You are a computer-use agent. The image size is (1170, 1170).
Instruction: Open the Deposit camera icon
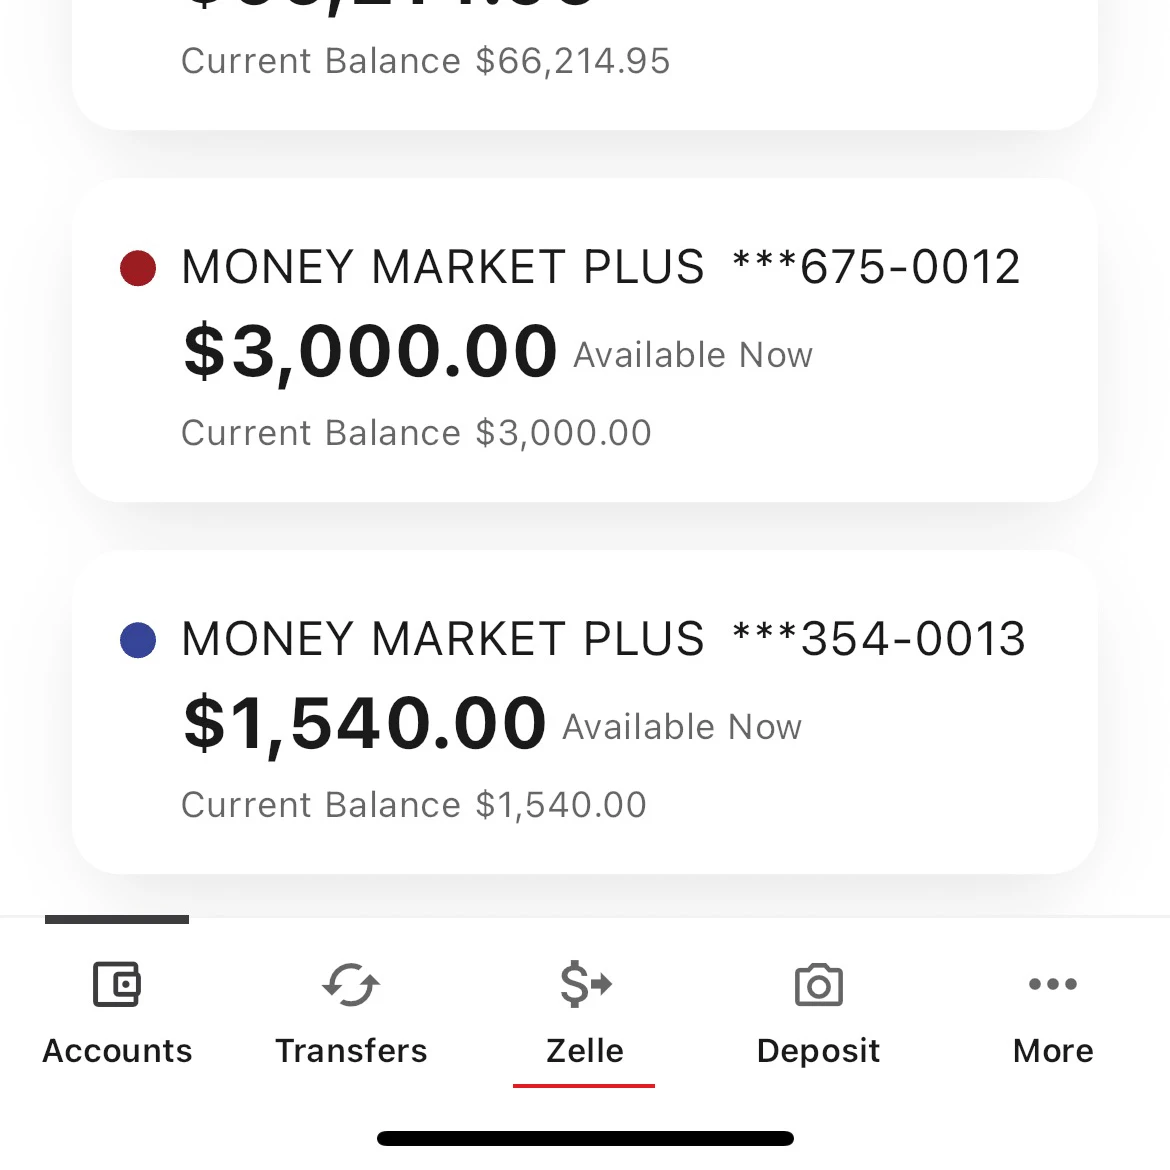point(817,985)
